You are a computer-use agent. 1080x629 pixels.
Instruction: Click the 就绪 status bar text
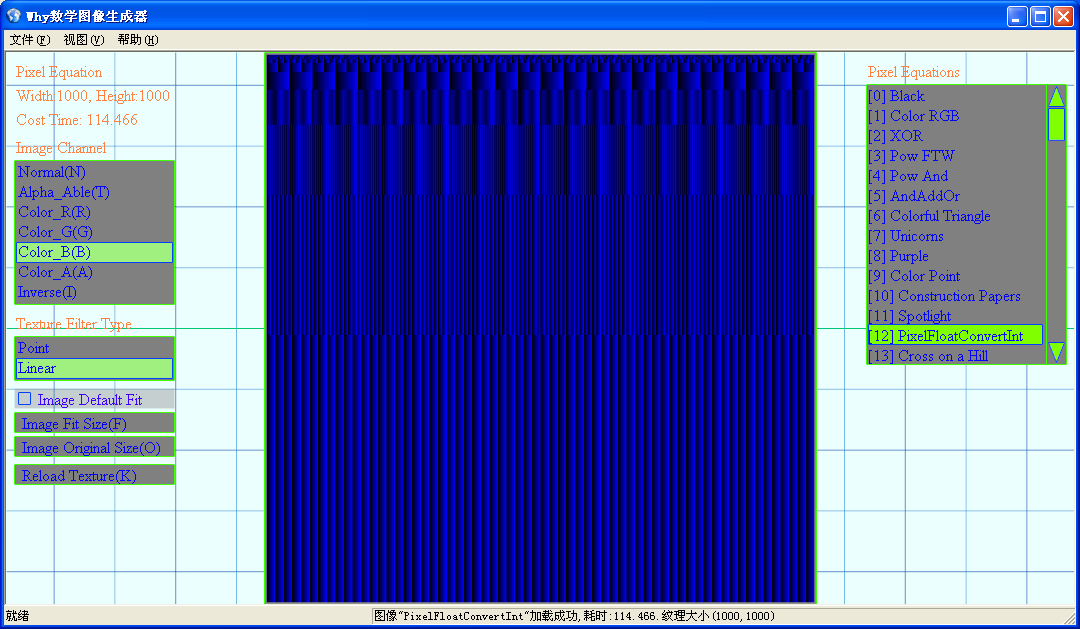click(x=17, y=616)
